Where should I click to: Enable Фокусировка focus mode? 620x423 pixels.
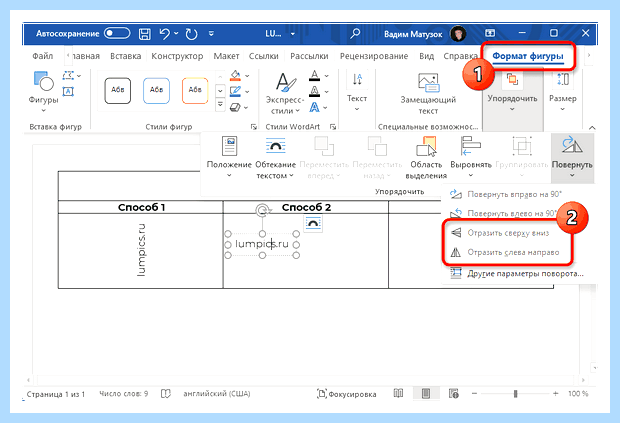click(x=346, y=394)
